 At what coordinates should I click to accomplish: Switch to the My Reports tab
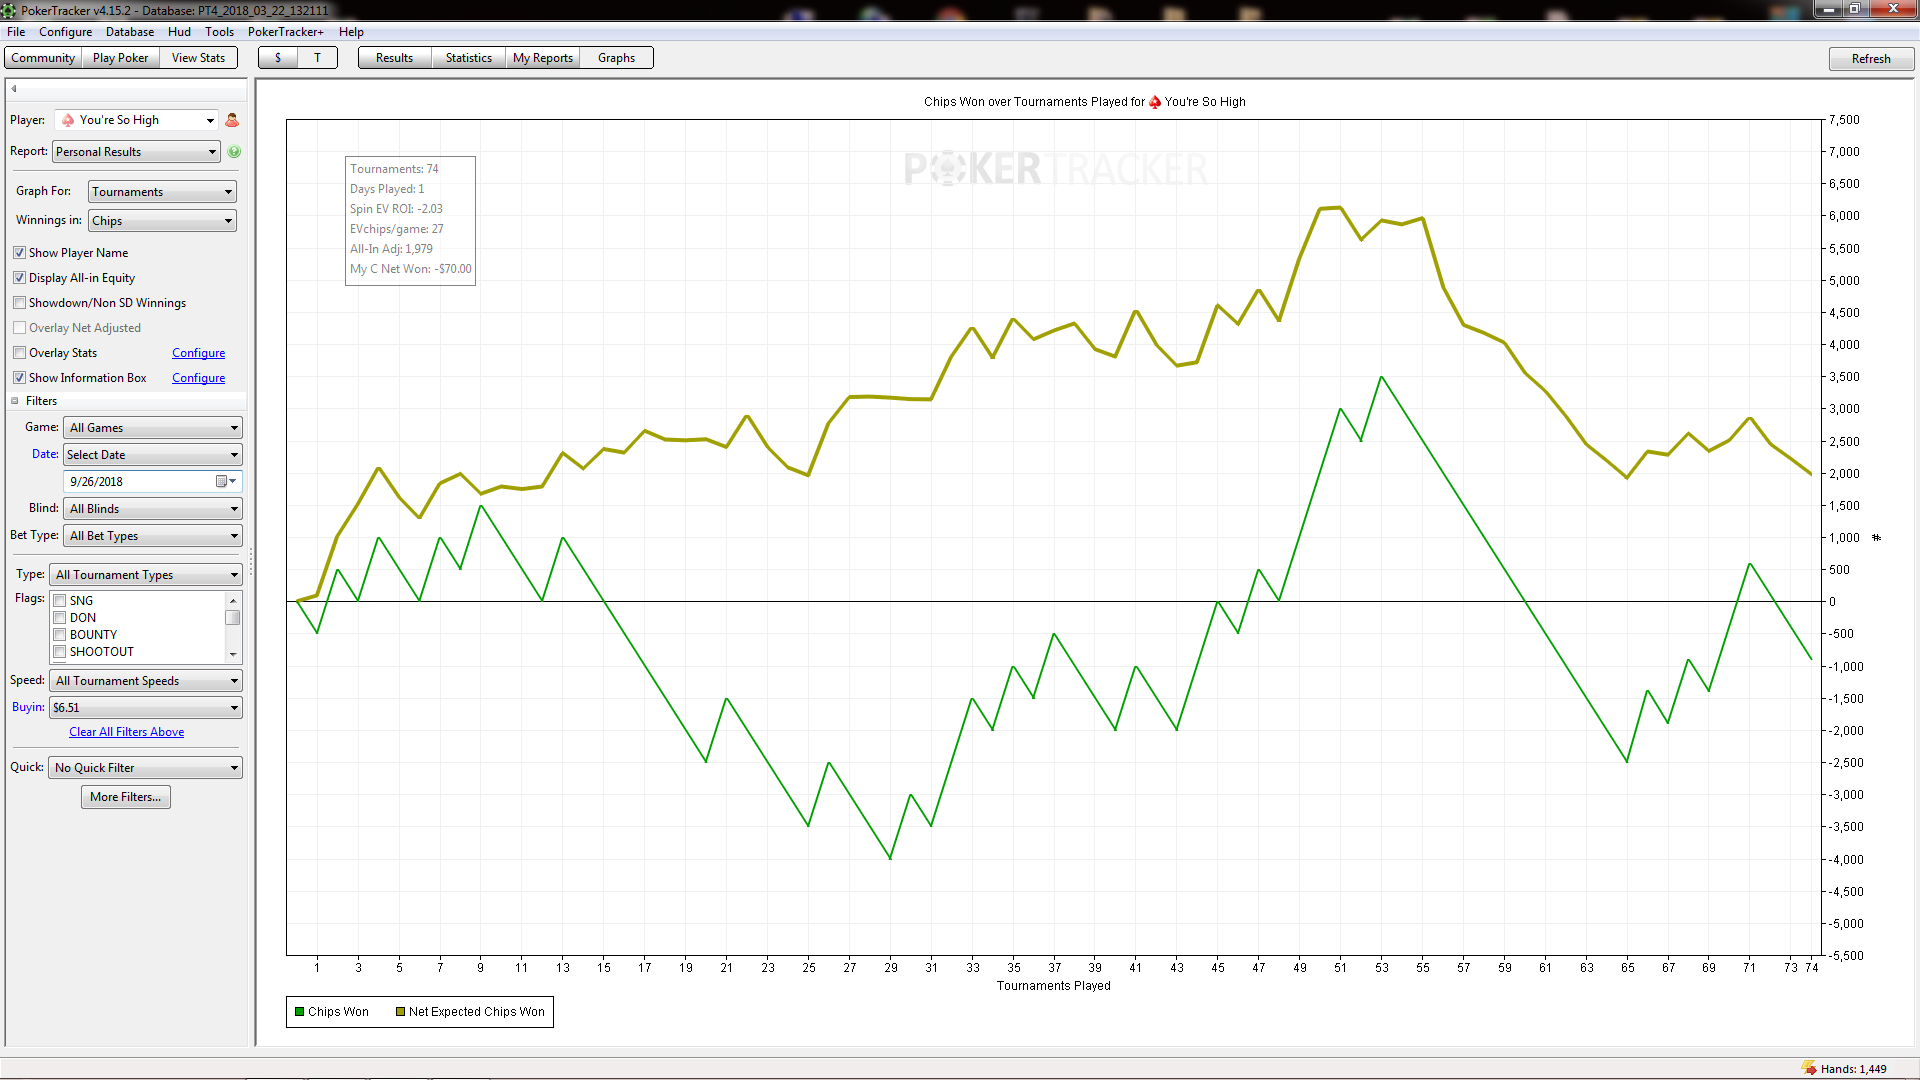(543, 58)
